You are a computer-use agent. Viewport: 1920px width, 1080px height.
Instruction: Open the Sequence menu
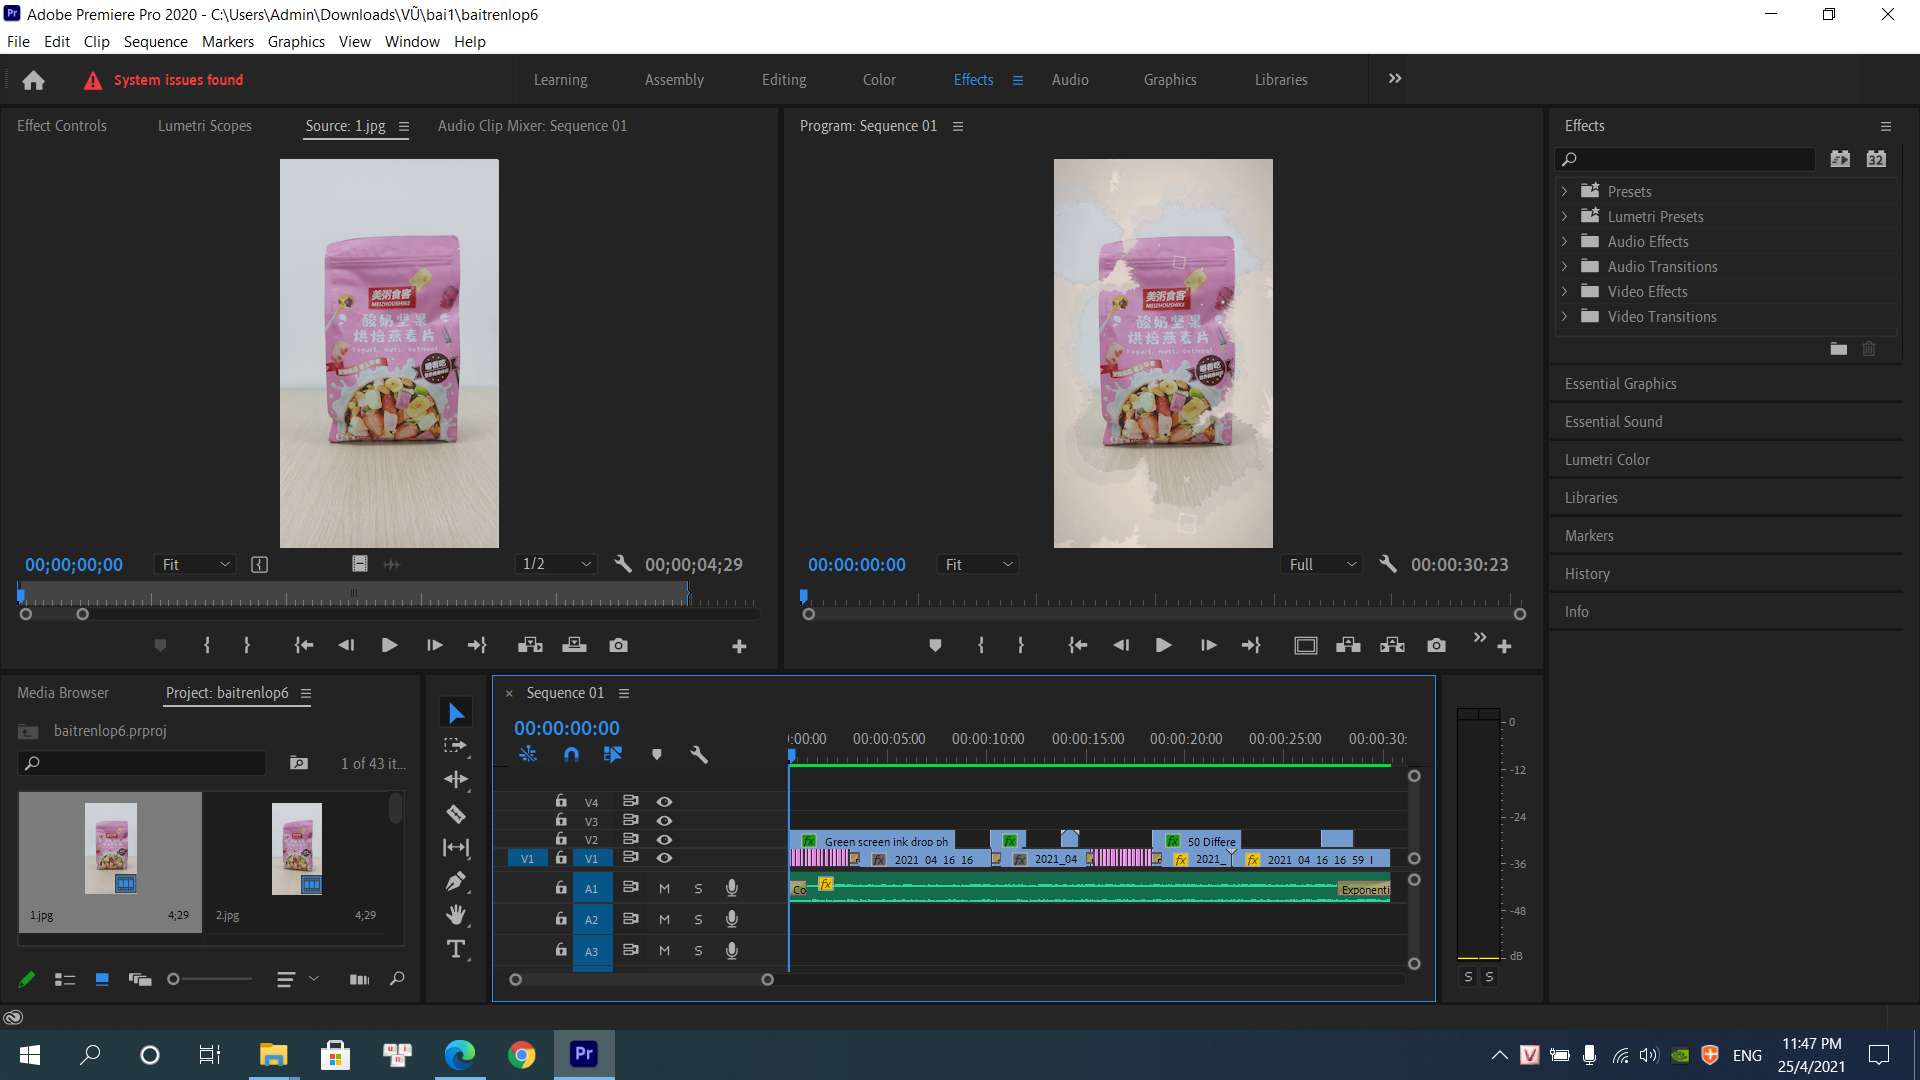coord(155,42)
